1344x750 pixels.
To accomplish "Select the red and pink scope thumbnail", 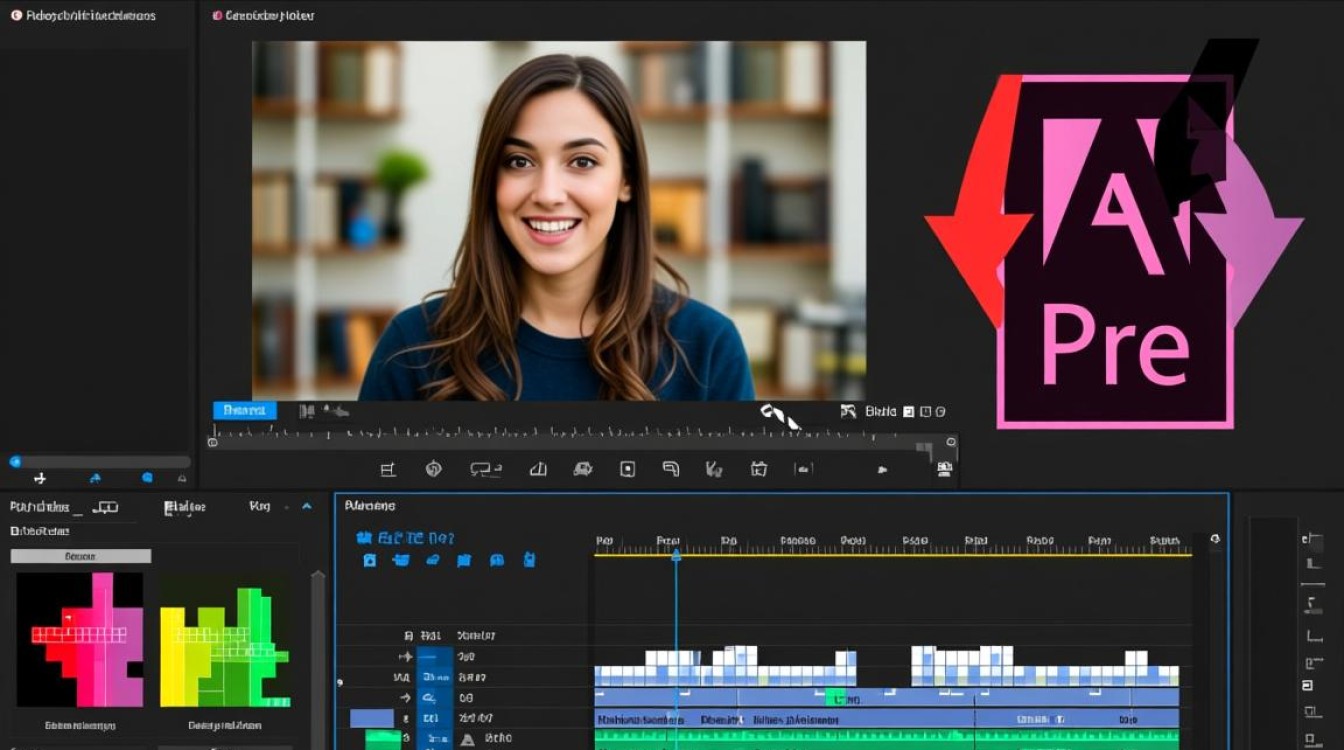I will (x=80, y=640).
